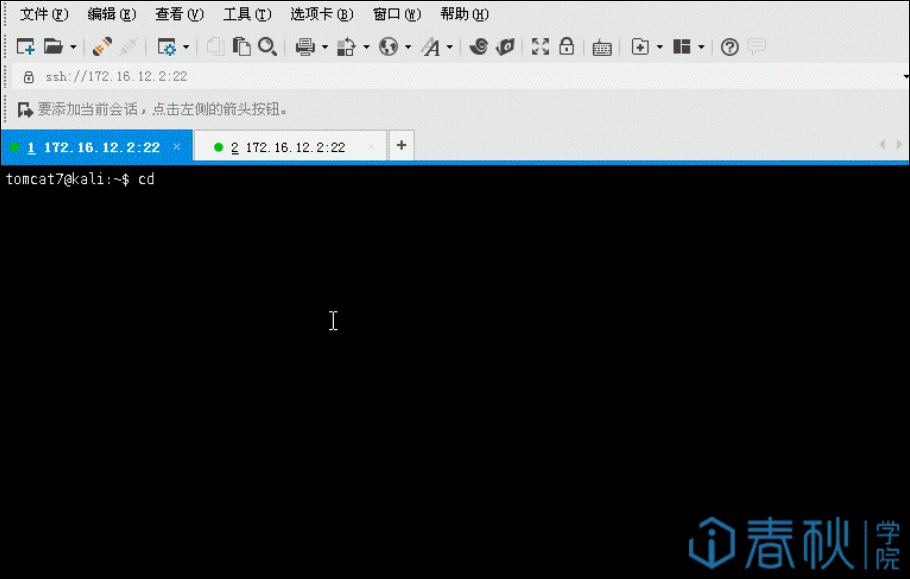The image size is (910, 579).
Task: Expand the font style dropdown arrow
Action: (449, 47)
